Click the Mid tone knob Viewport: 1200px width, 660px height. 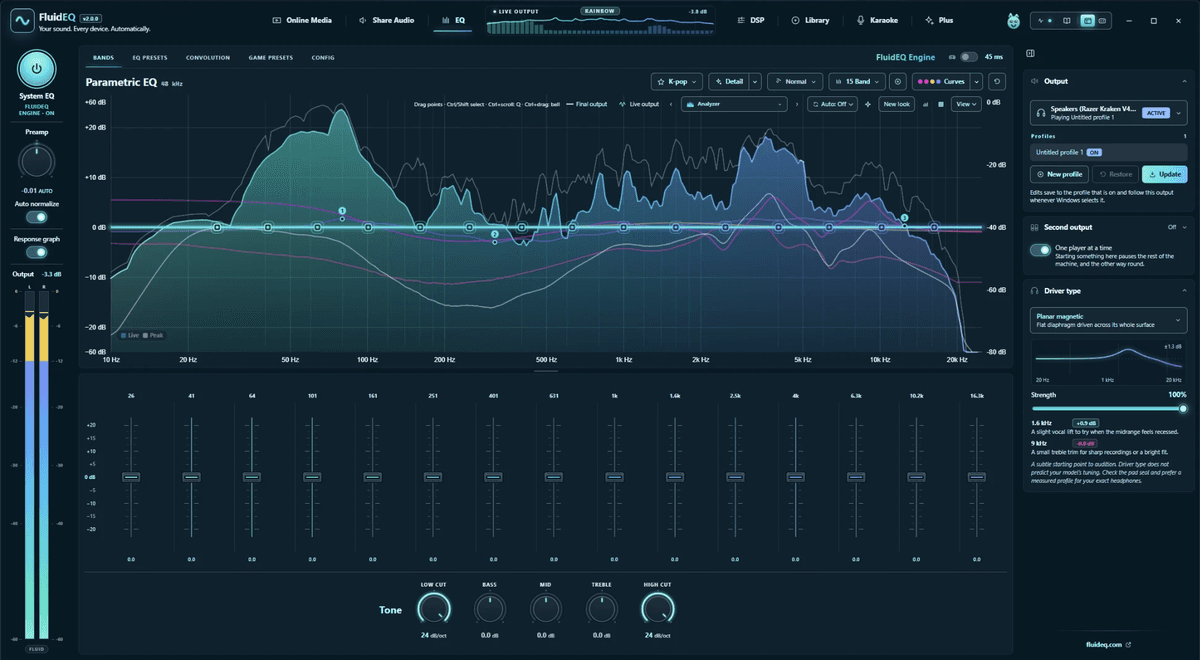point(546,608)
